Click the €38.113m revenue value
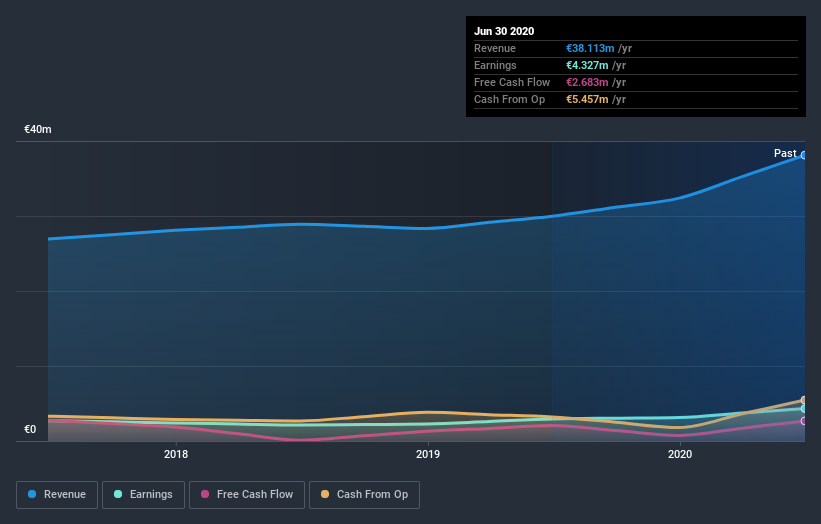The height and width of the screenshot is (524, 821). pyautogui.click(x=590, y=48)
